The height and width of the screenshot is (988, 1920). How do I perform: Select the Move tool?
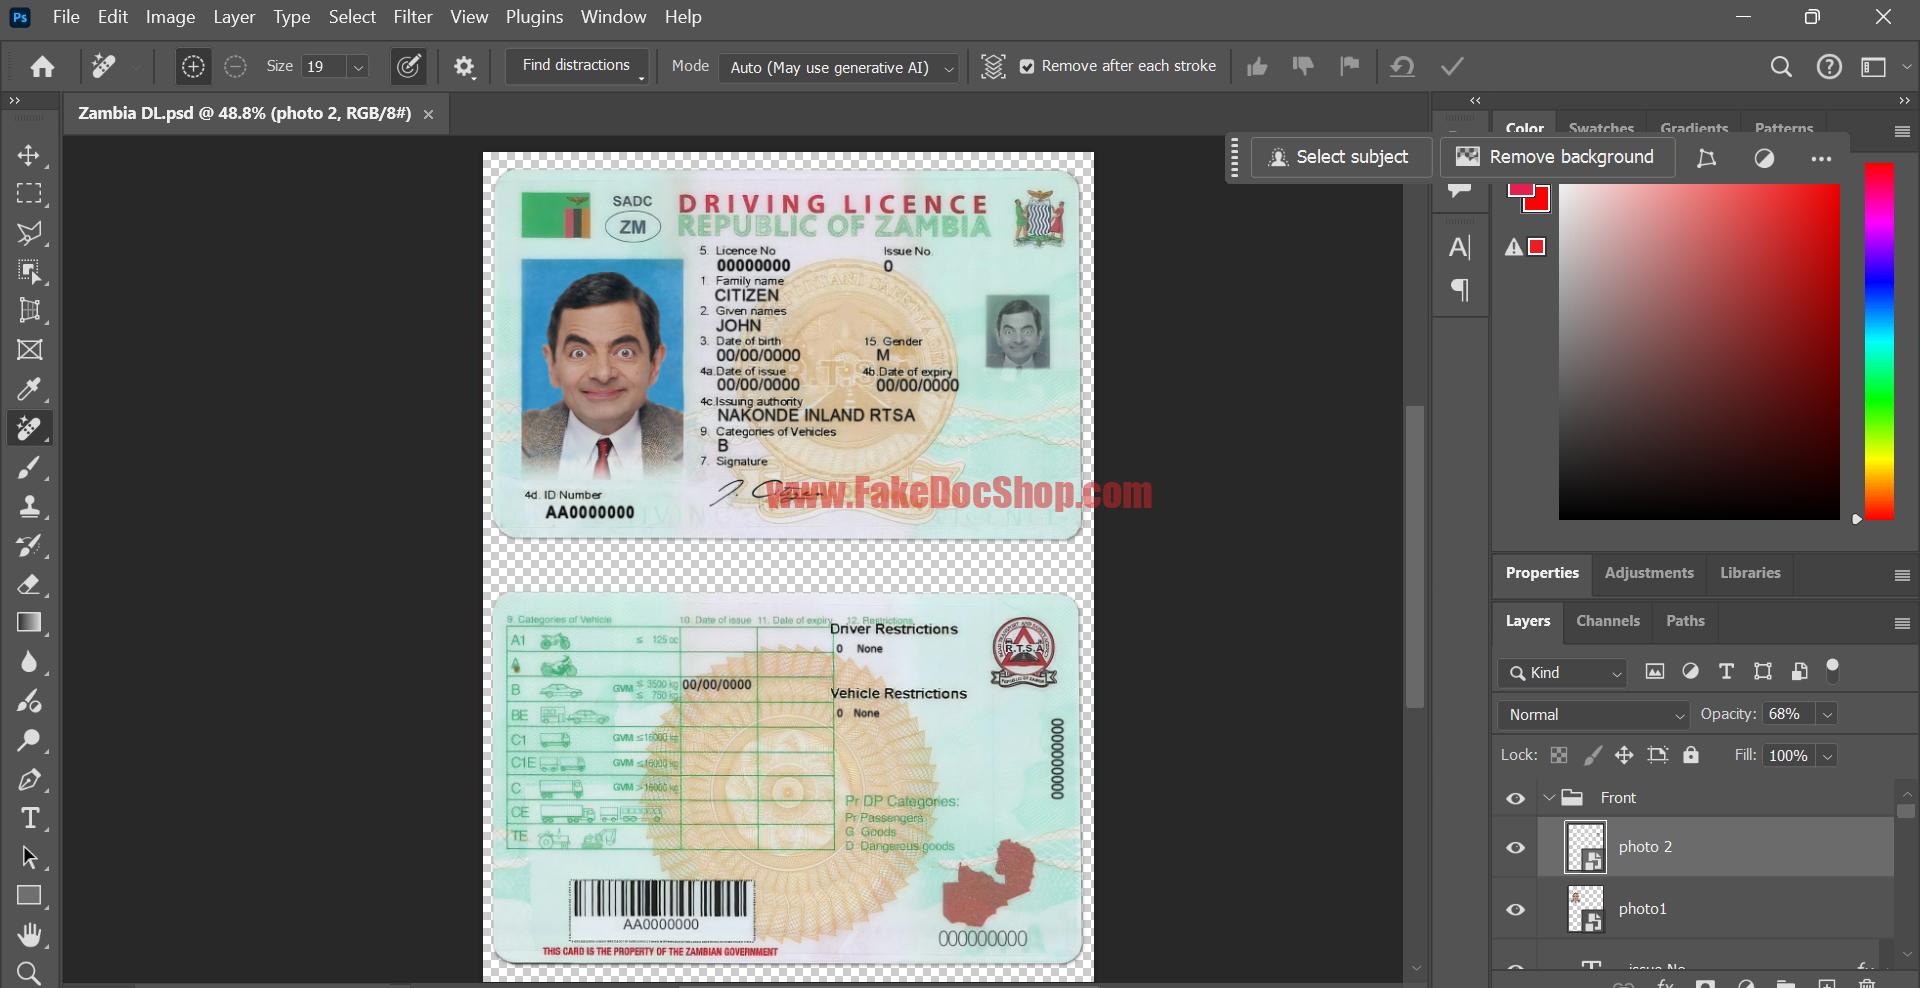[29, 155]
